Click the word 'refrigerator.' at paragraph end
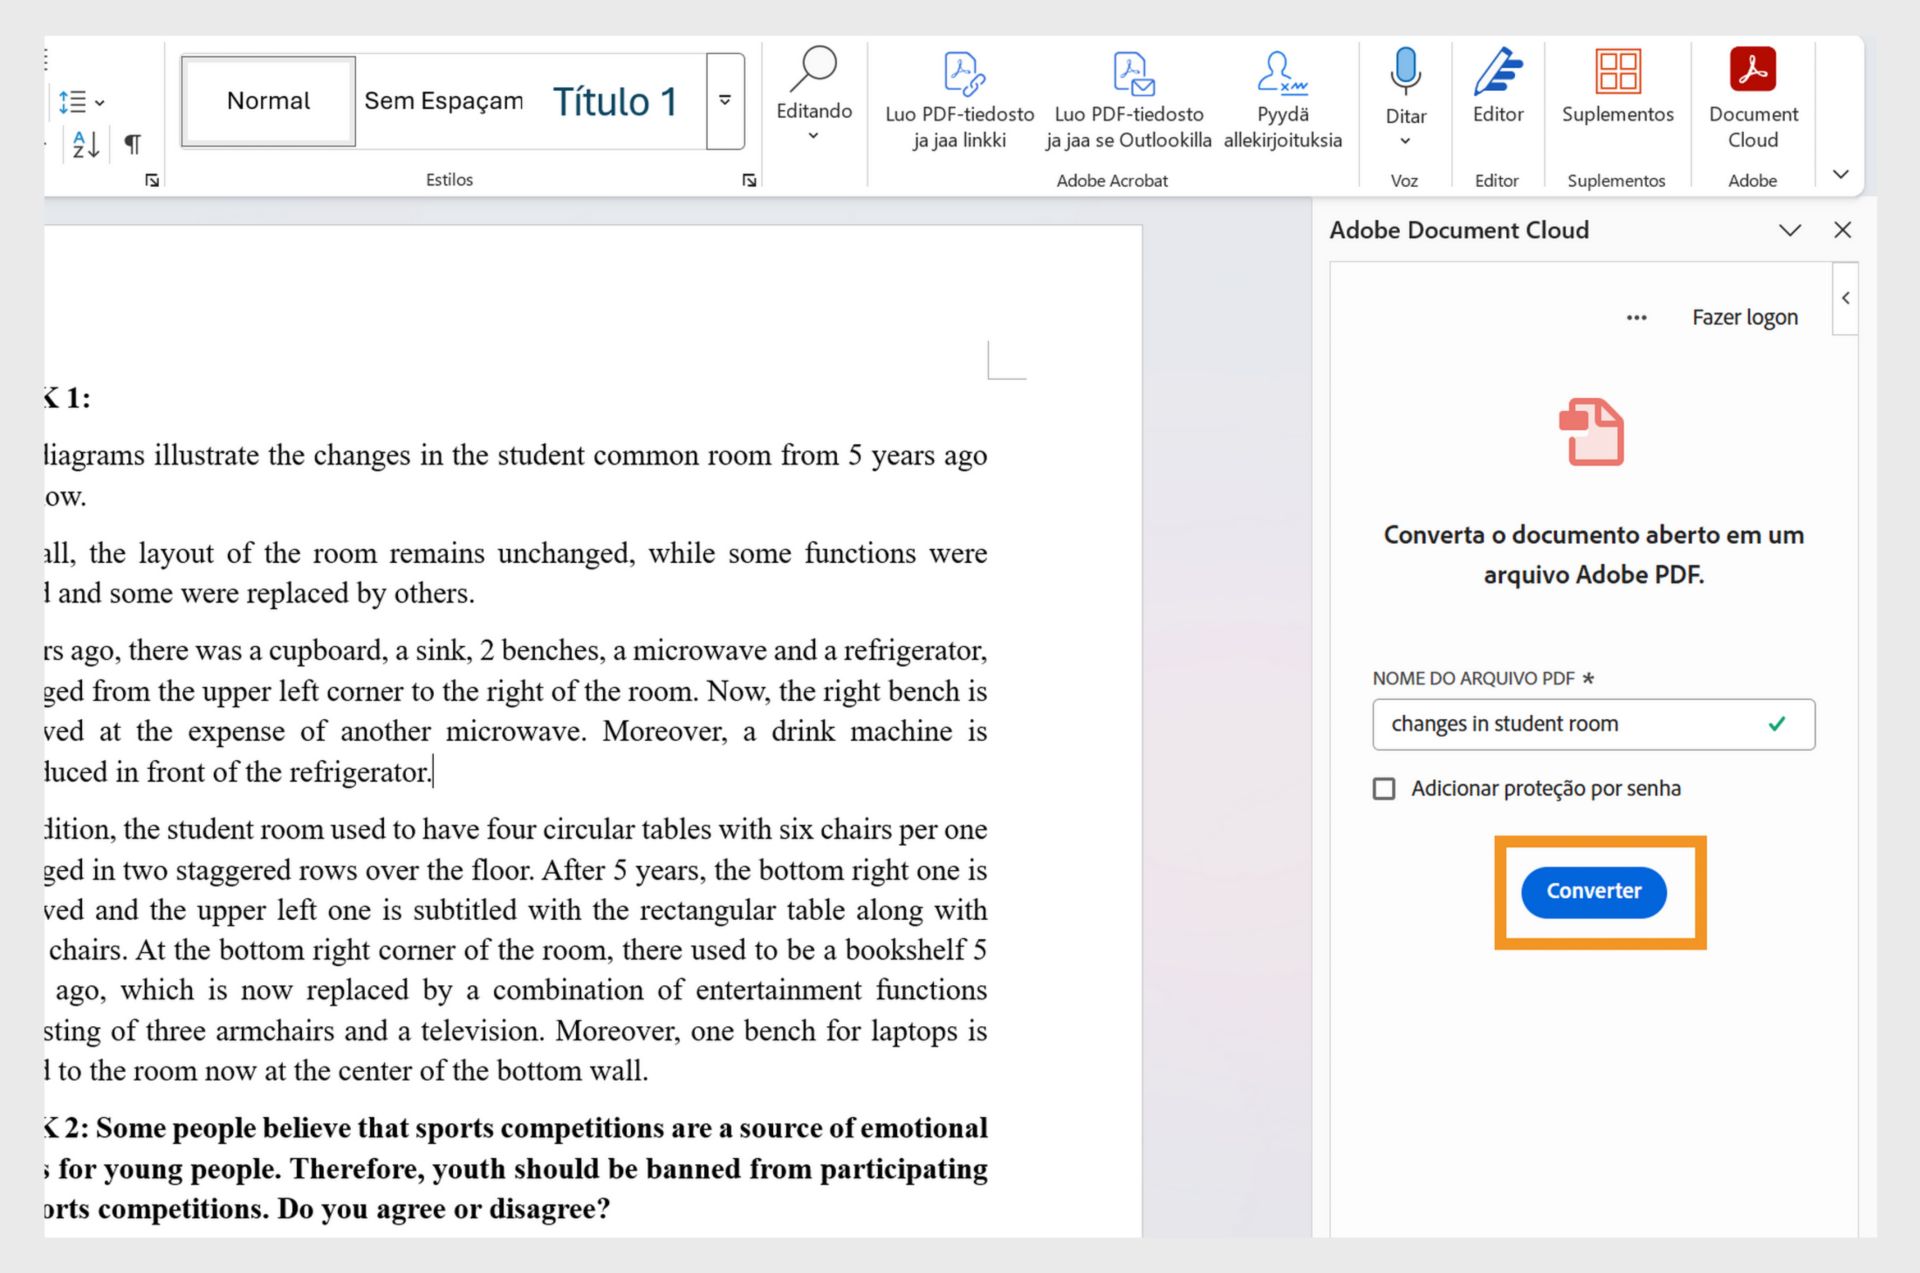The image size is (1920, 1273). click(360, 772)
